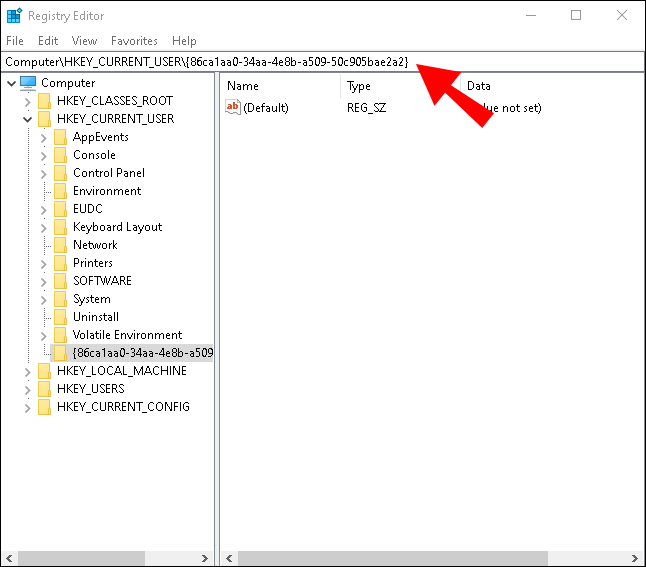The image size is (646, 567).
Task: Click the Computer monitor icon
Action: coord(28,83)
